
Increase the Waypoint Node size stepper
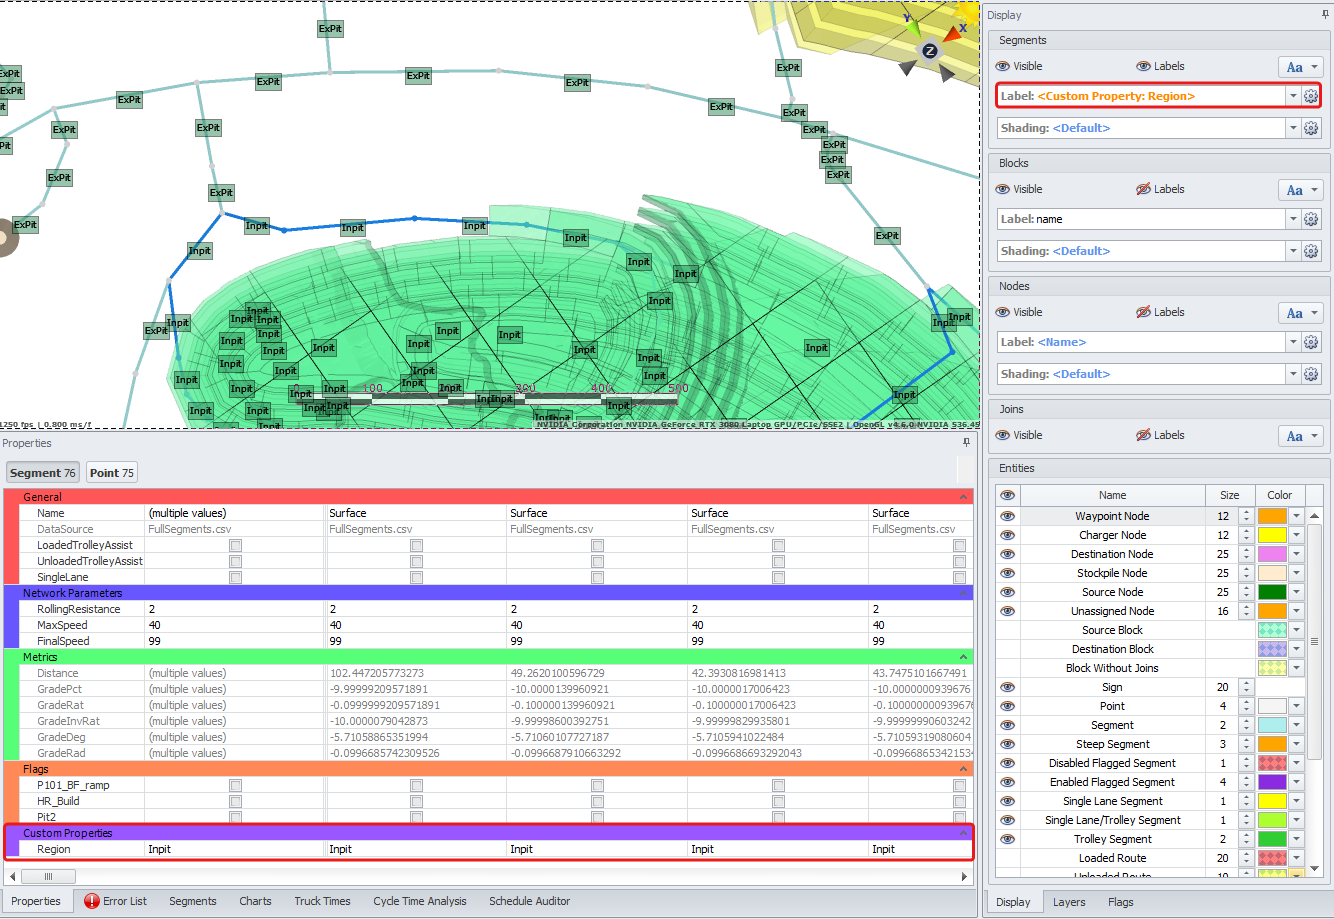pos(1246,512)
